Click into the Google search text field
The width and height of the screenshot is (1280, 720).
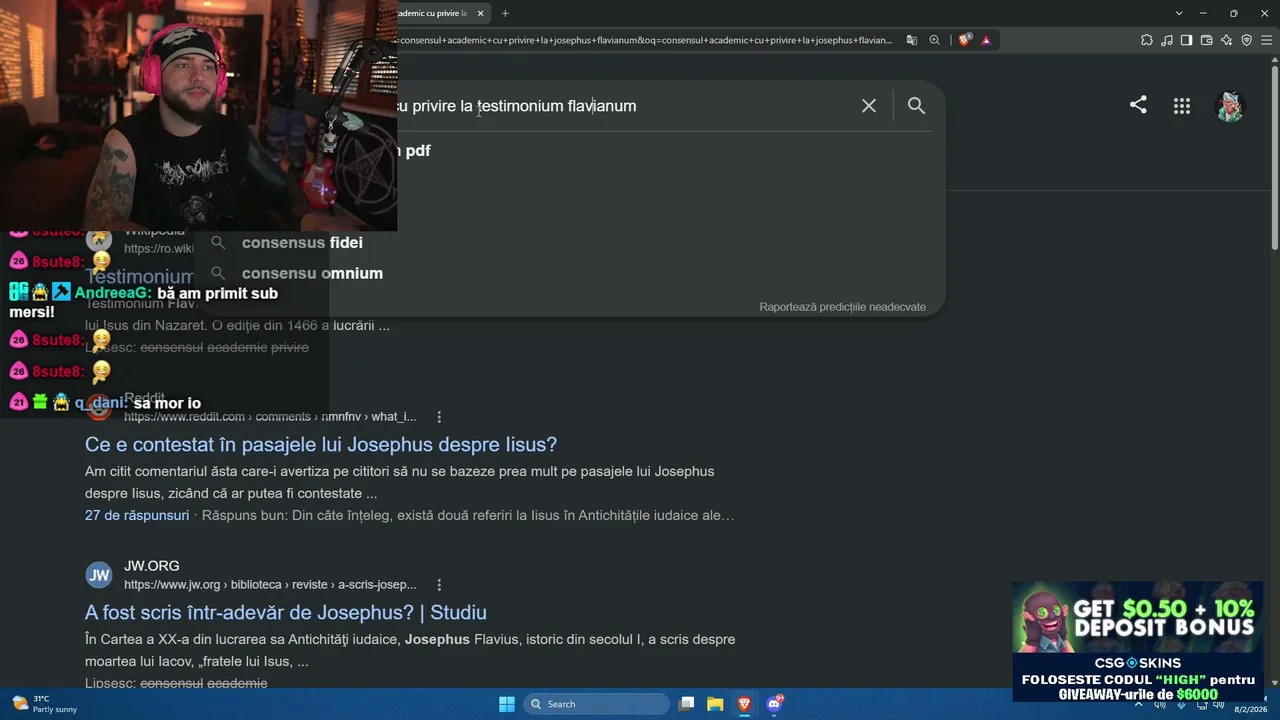[x=620, y=106]
